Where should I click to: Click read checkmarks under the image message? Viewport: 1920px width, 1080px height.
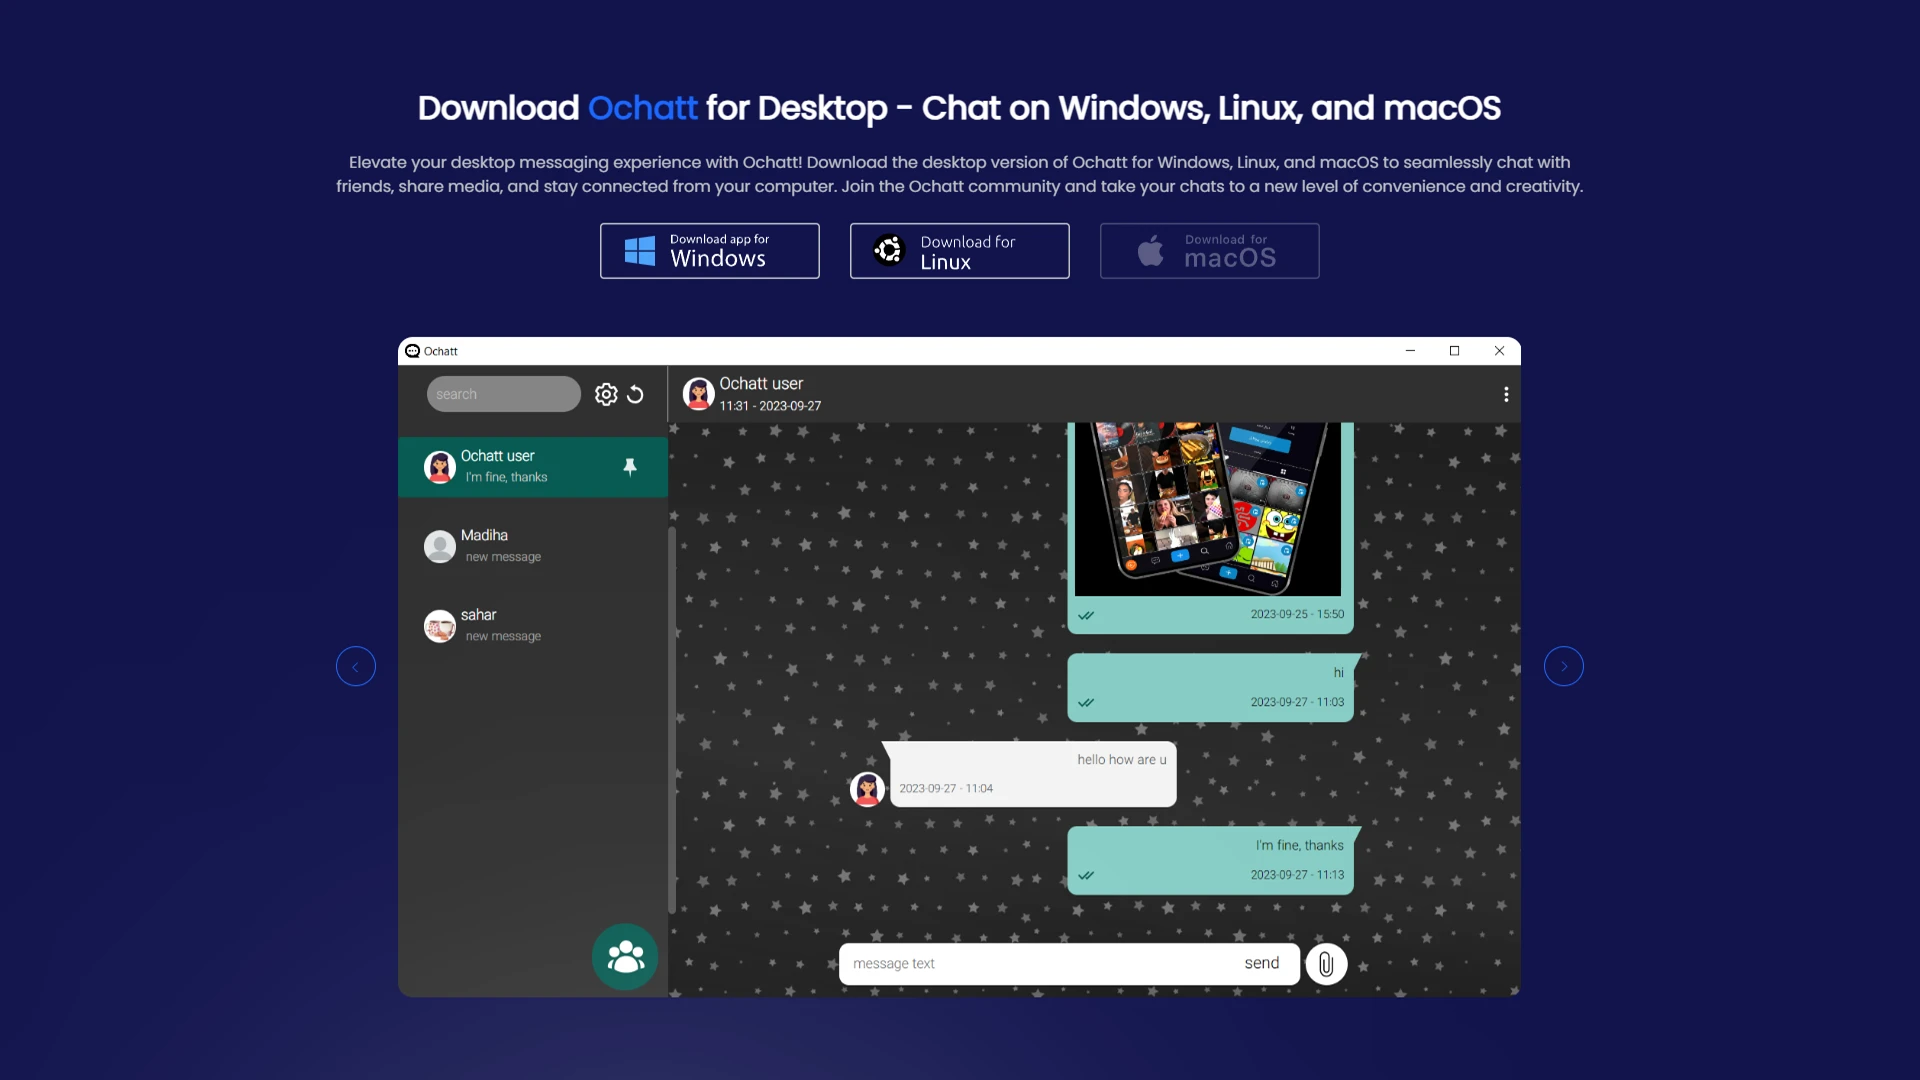(1086, 615)
